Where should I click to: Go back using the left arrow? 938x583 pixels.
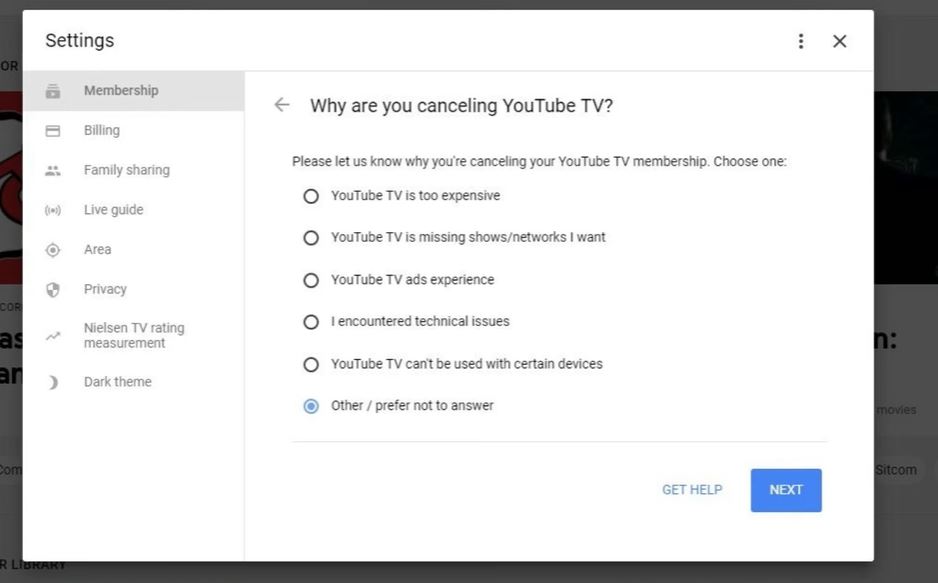point(282,105)
